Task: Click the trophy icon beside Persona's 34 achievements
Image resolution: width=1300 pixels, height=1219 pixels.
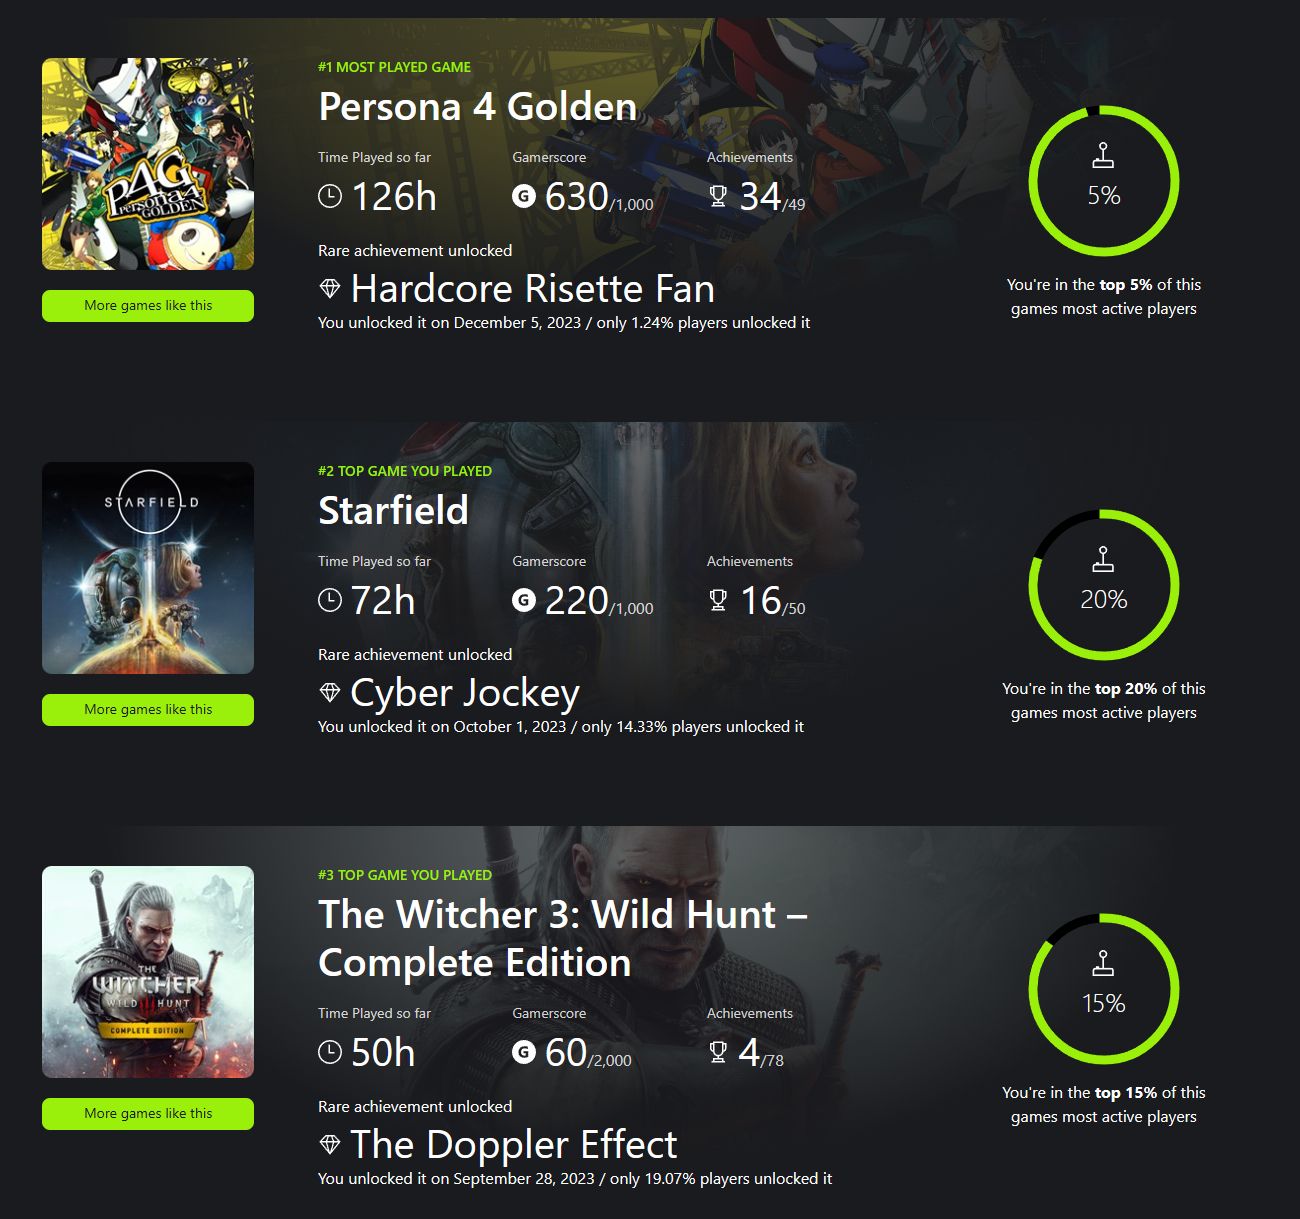Action: (718, 196)
